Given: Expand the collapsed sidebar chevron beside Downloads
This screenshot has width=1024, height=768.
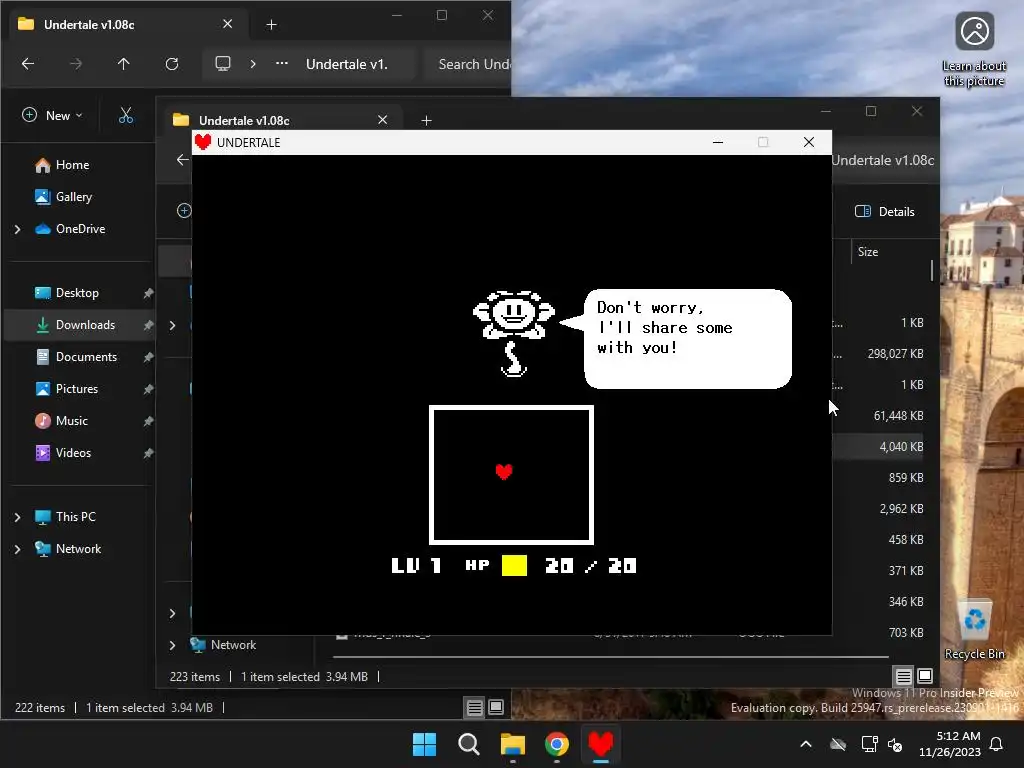Looking at the screenshot, I should [172, 325].
